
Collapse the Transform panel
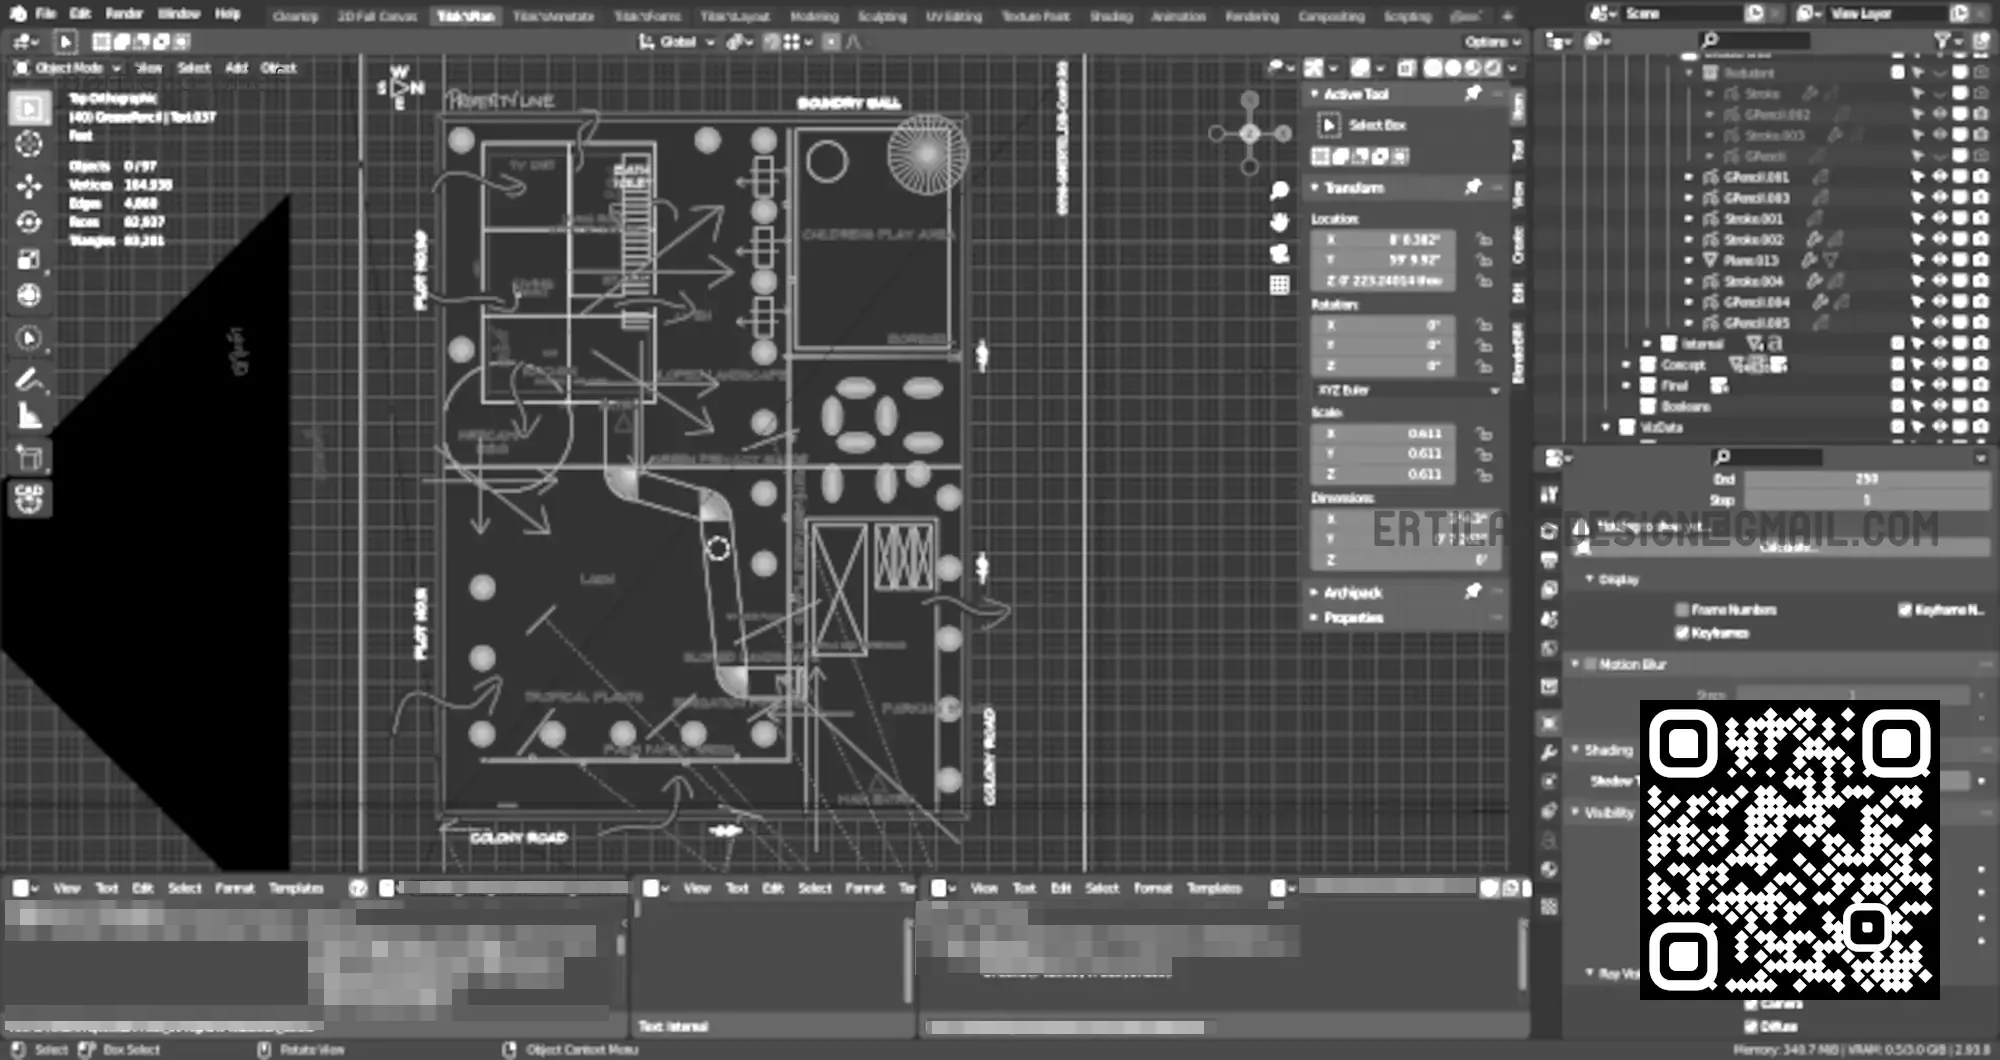(x=1316, y=188)
